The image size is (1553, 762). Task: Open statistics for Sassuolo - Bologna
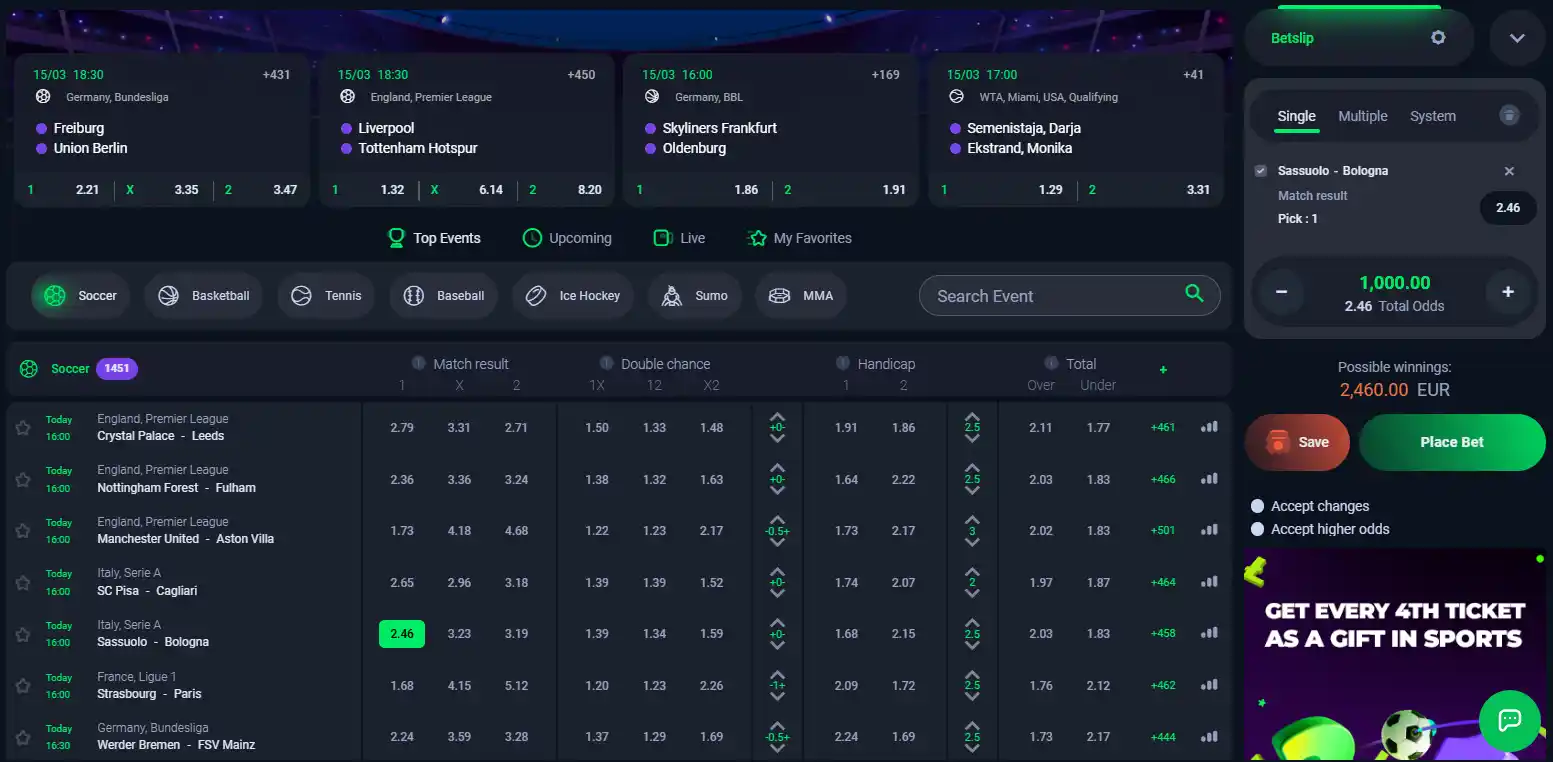[x=1209, y=633]
